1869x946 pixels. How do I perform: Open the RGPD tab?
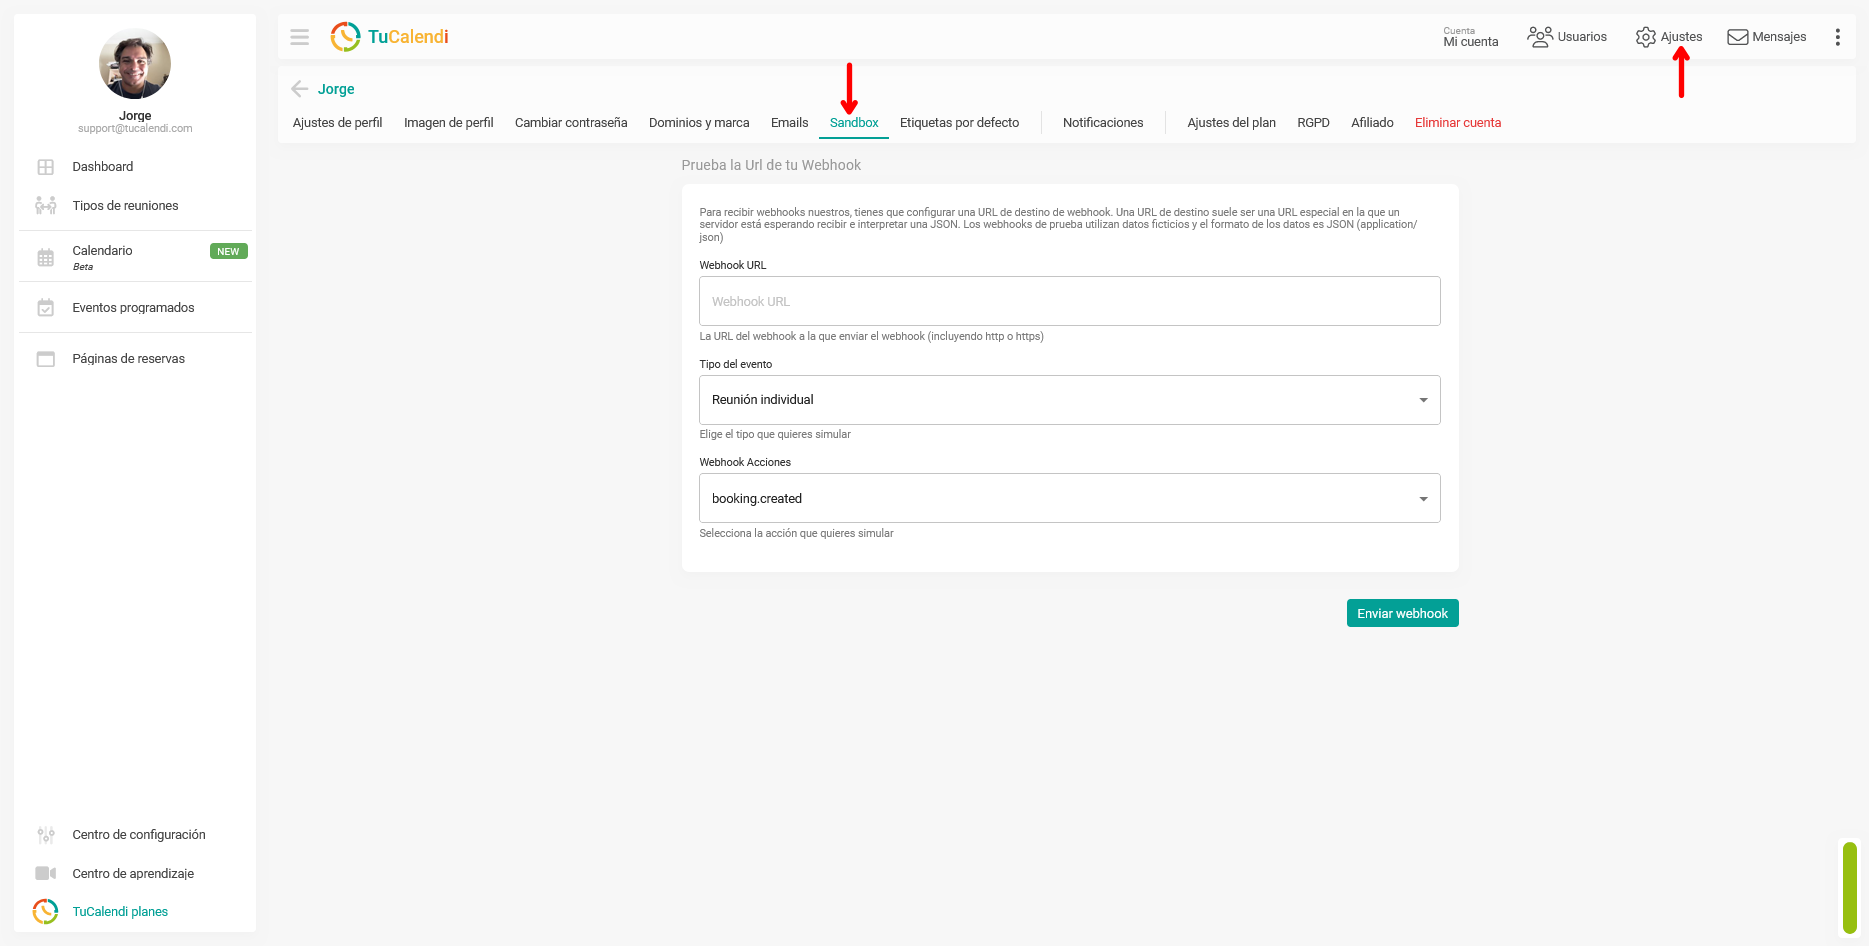(x=1313, y=123)
